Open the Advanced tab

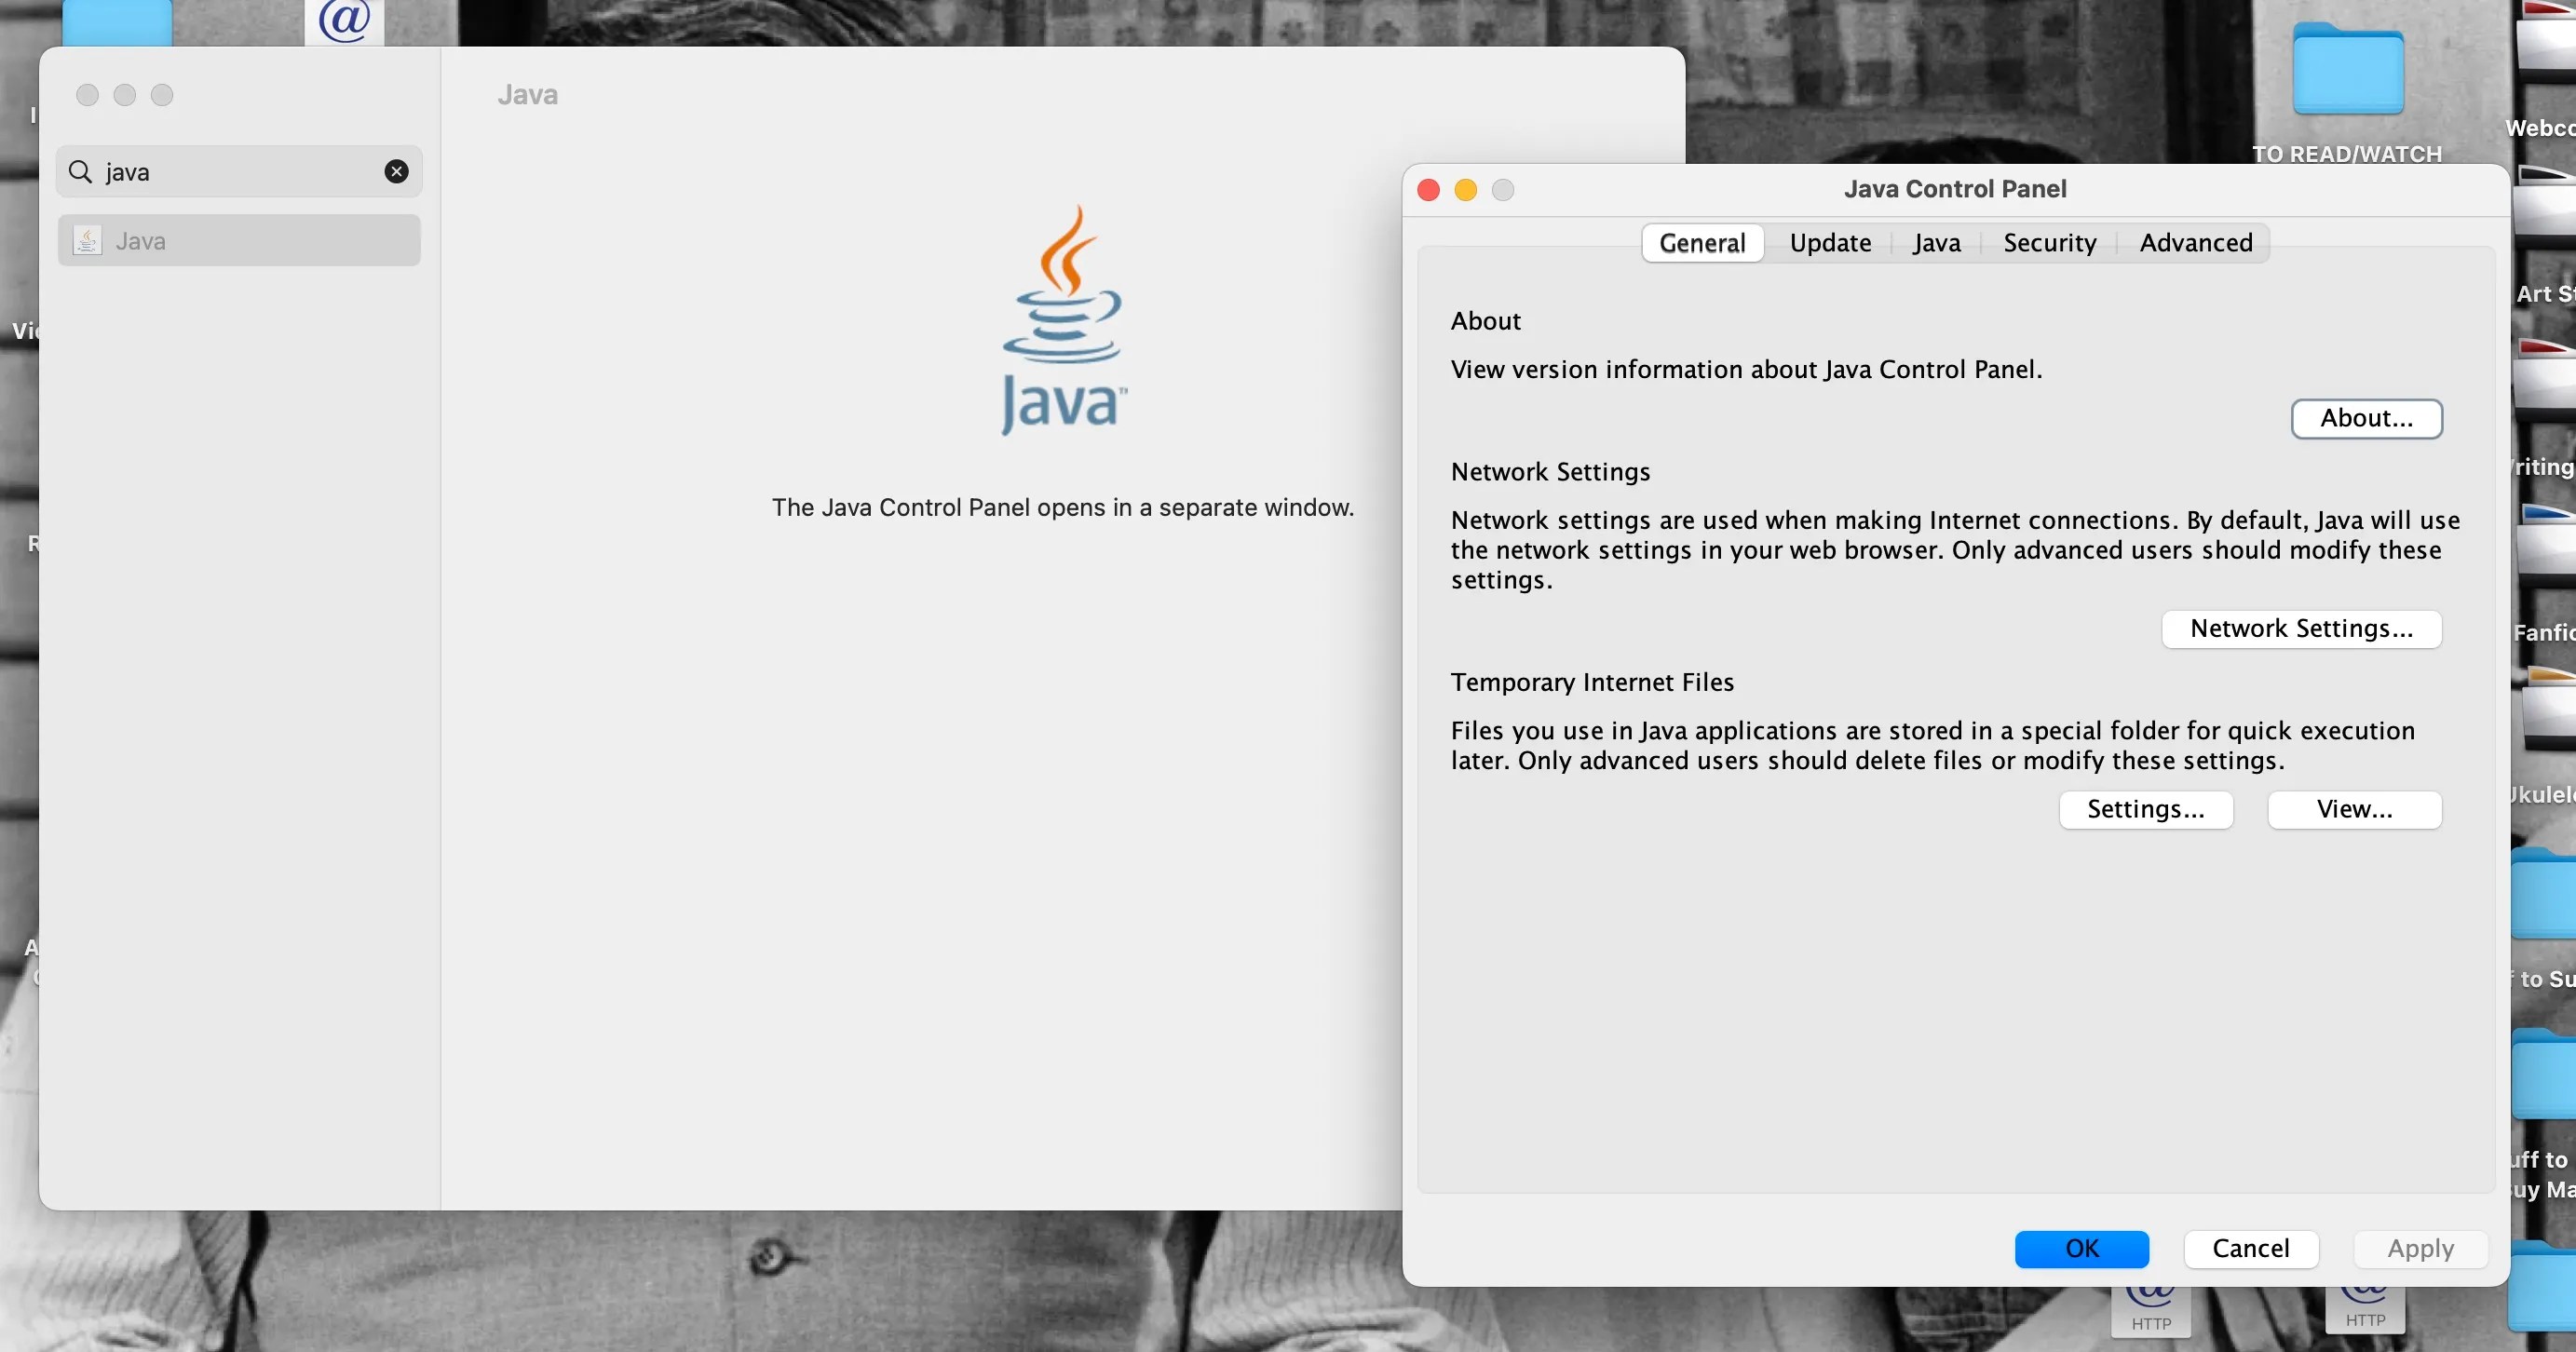(2195, 242)
